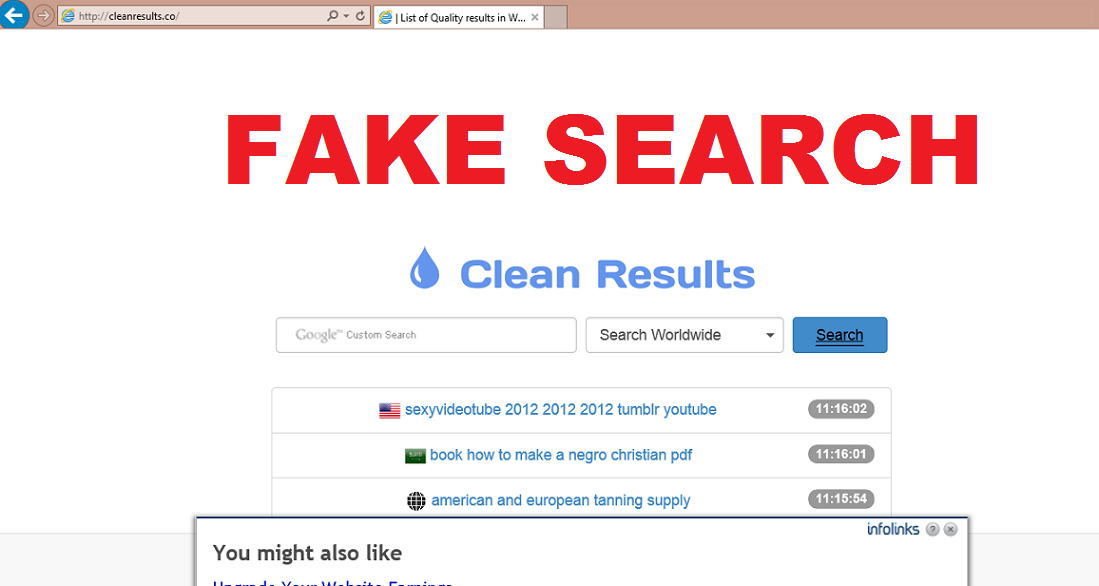Screen dimensions: 1099x586
Task: Open address bar search dropdown arrow
Action: click(x=346, y=15)
